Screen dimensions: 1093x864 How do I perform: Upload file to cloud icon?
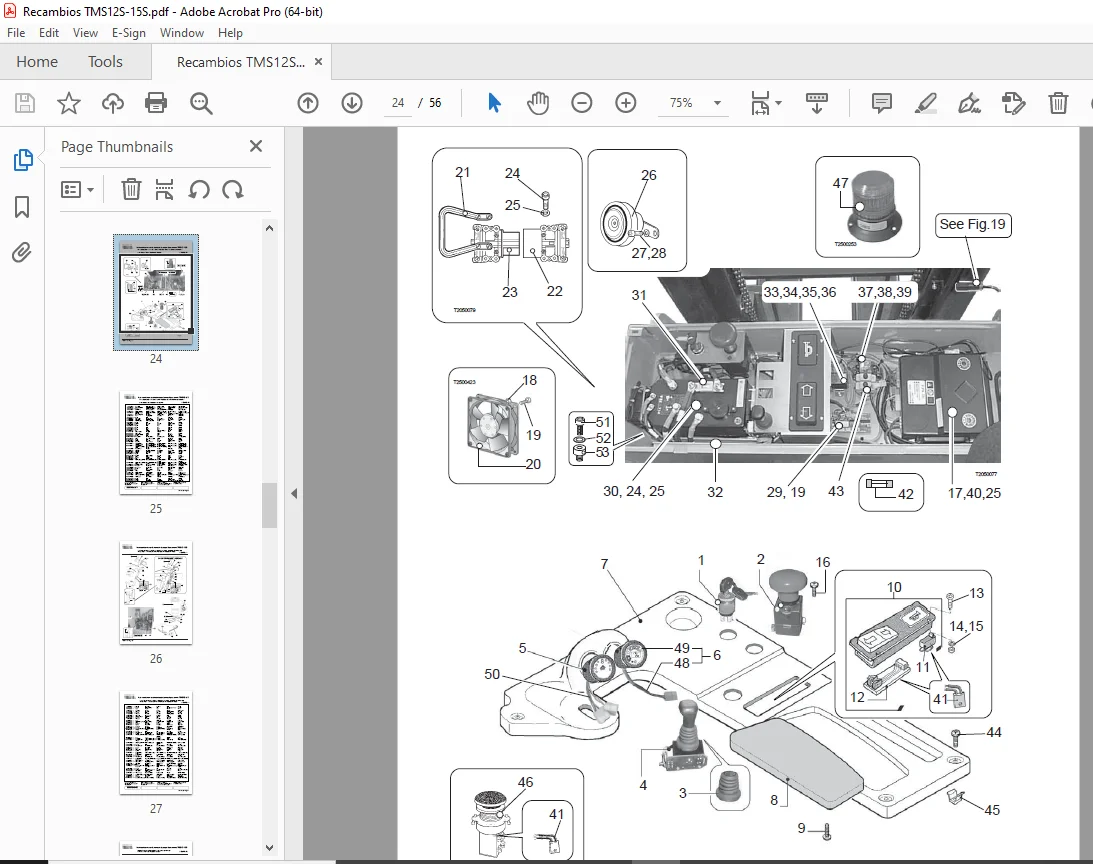click(x=112, y=103)
